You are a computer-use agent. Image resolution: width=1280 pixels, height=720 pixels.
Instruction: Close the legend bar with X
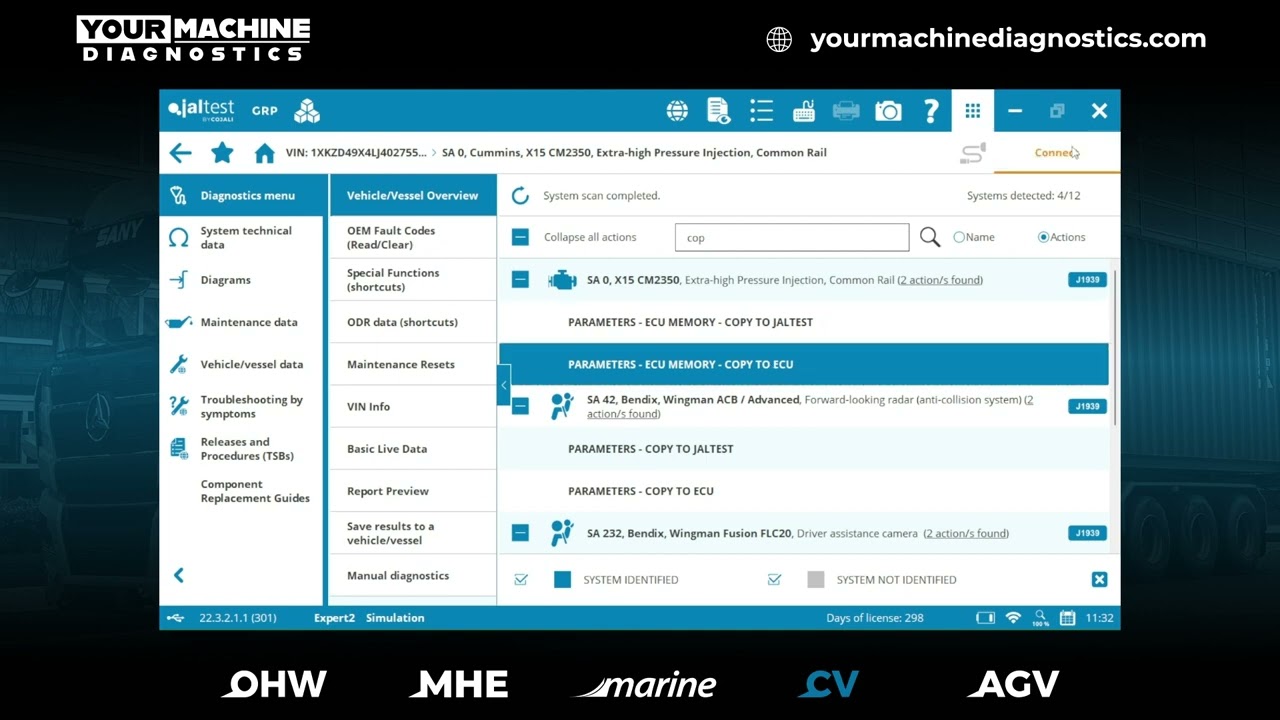tap(1099, 579)
